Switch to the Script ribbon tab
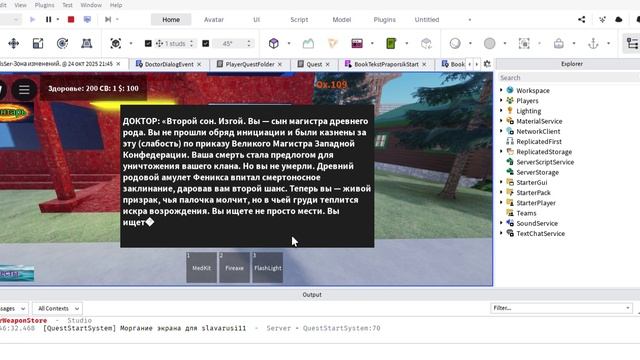 pyautogui.click(x=299, y=20)
